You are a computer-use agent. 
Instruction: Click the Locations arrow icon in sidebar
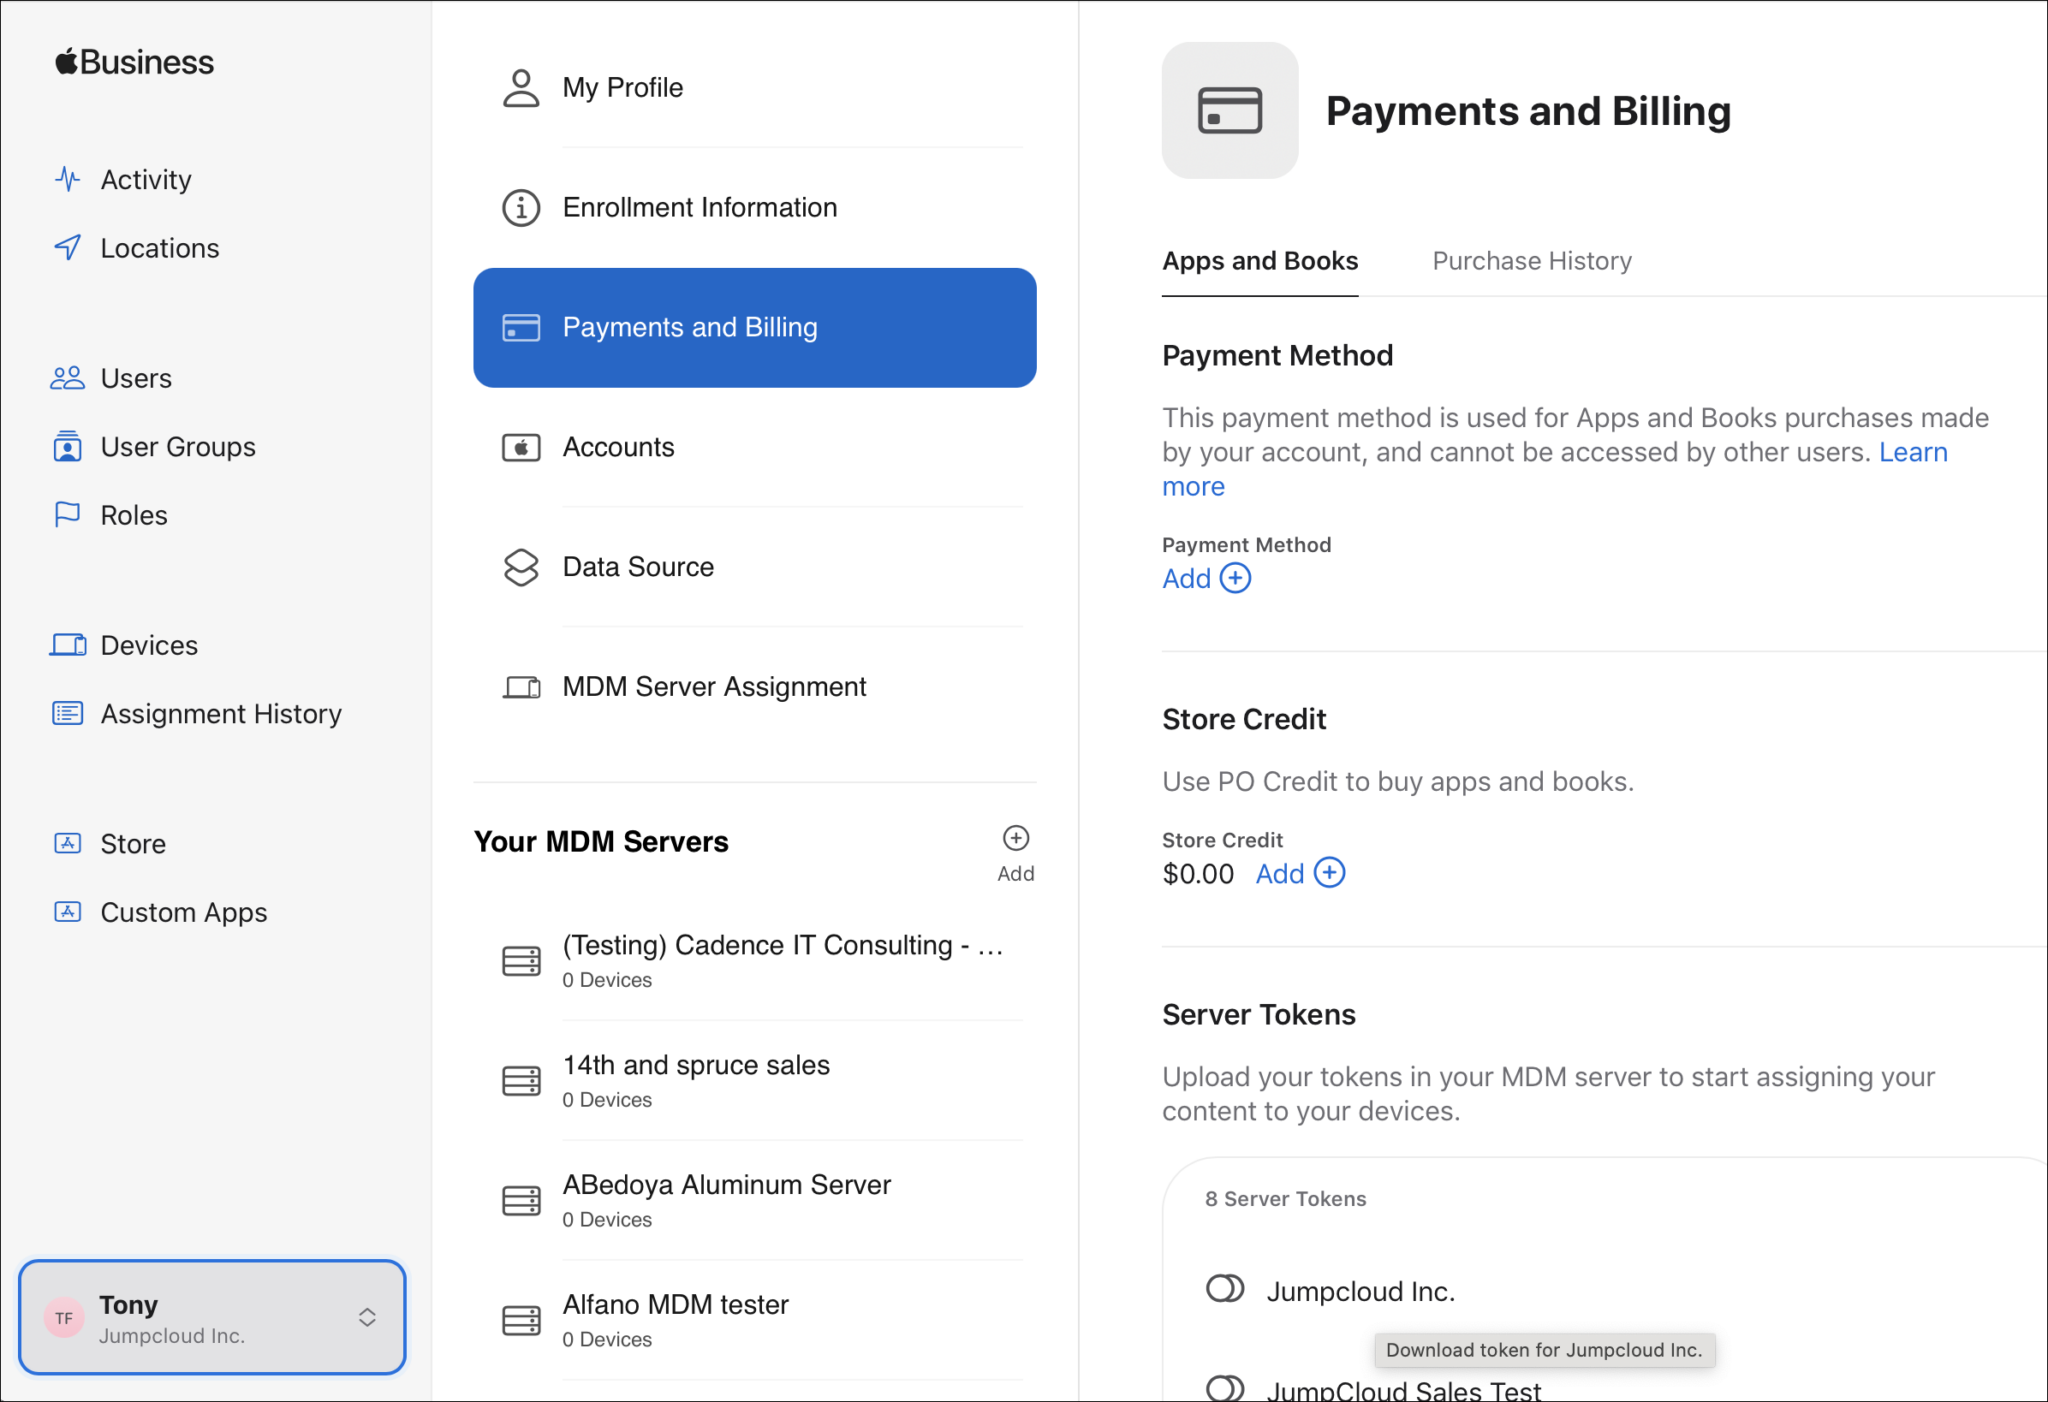coord(67,247)
